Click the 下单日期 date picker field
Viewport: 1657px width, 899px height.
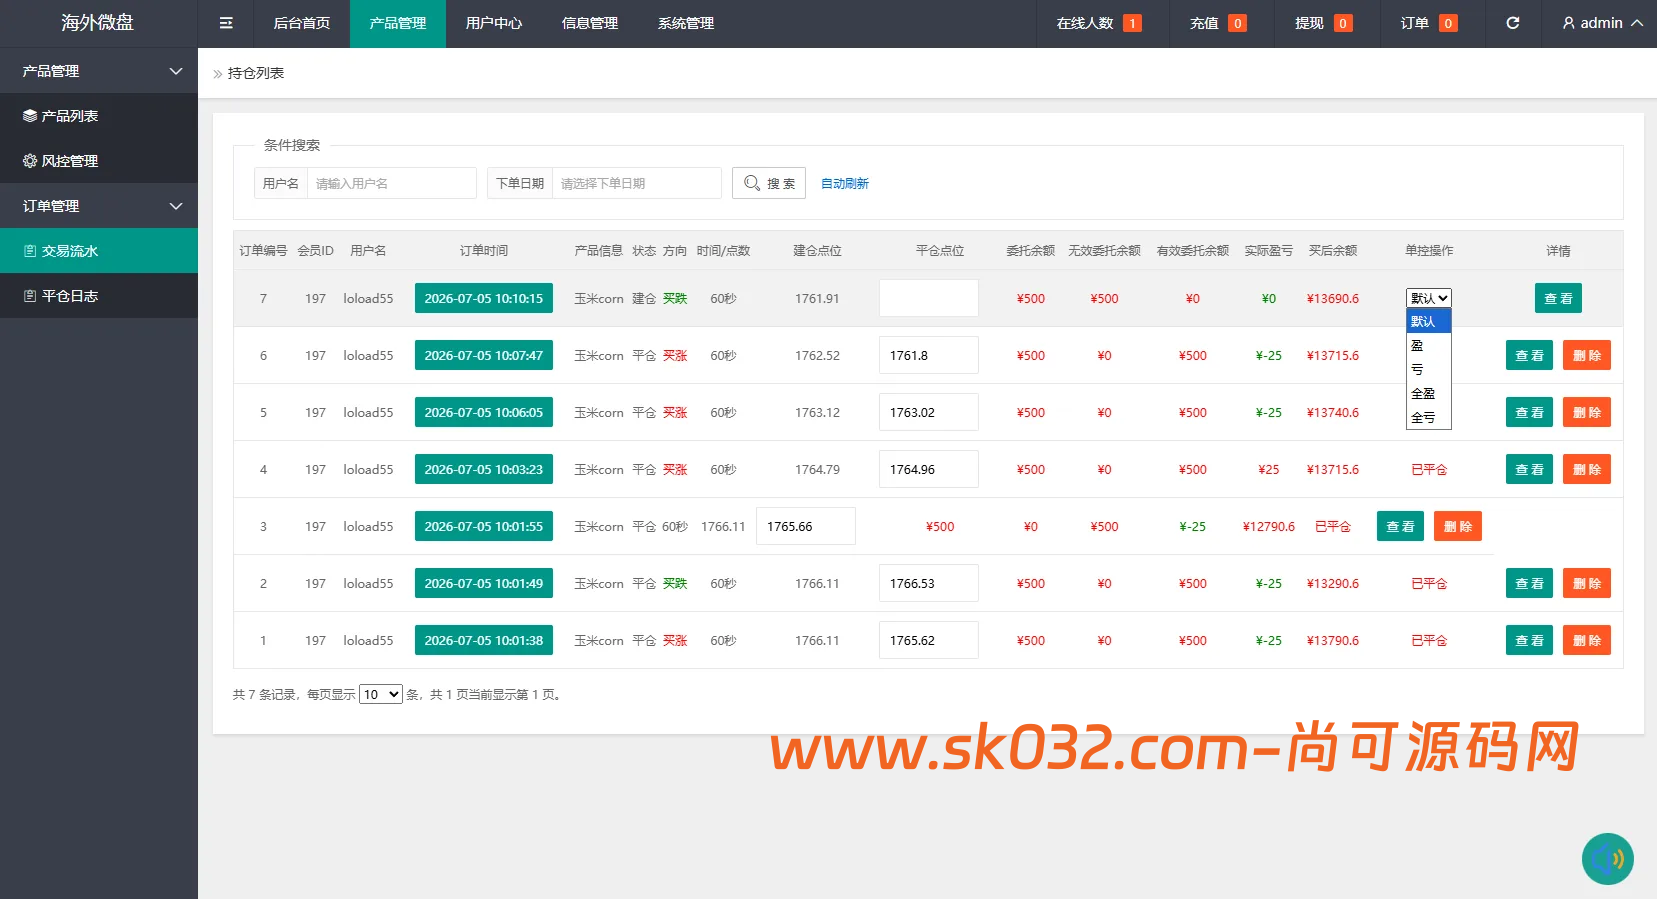click(x=636, y=183)
